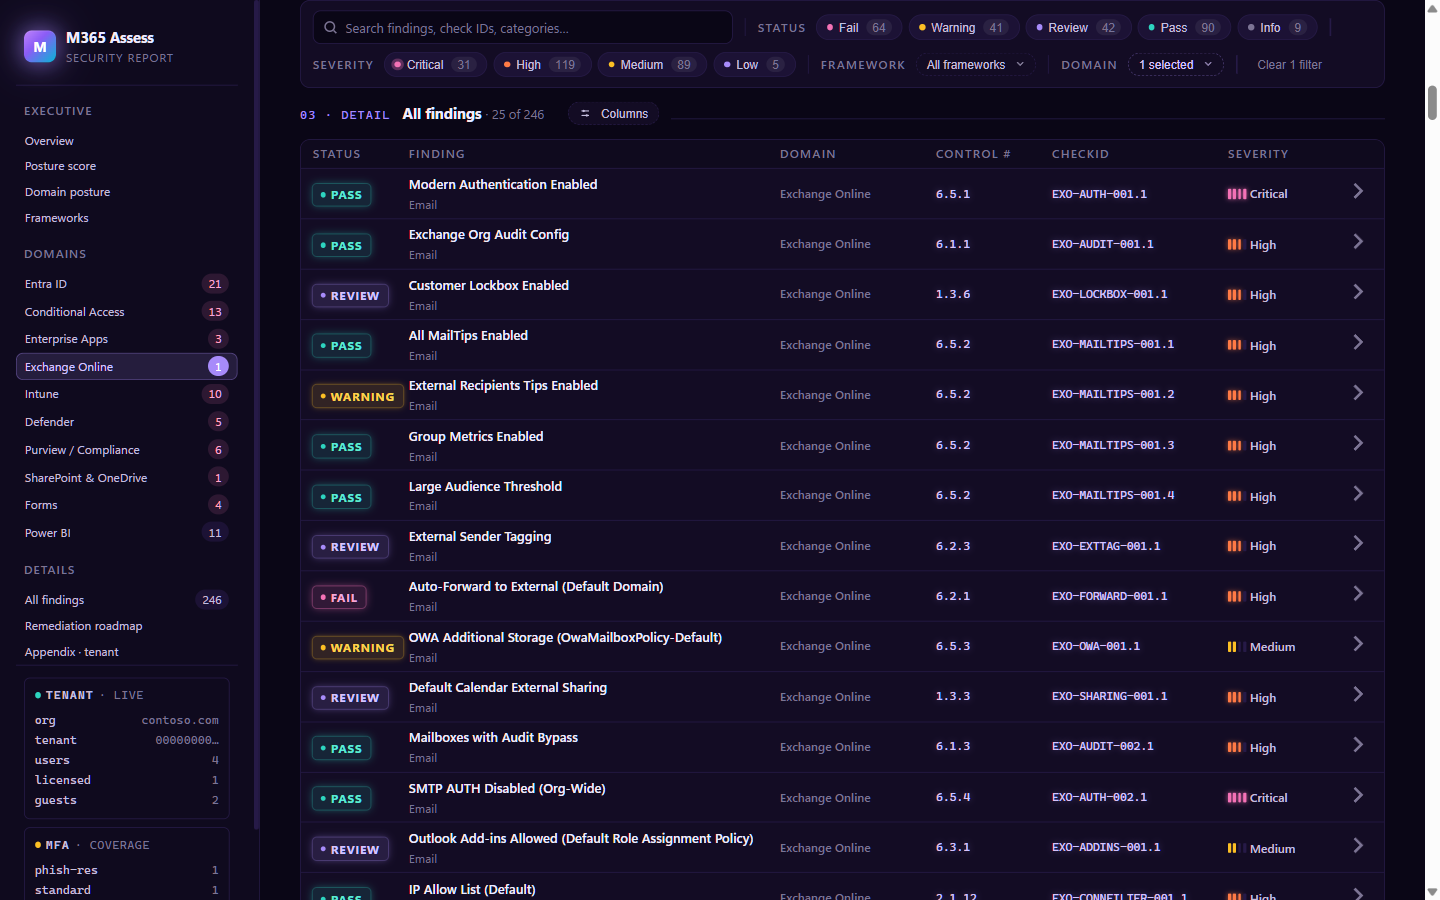The image size is (1440, 900).
Task: Click the FAIL badge for Auto-Forward to External
Action: click(340, 598)
